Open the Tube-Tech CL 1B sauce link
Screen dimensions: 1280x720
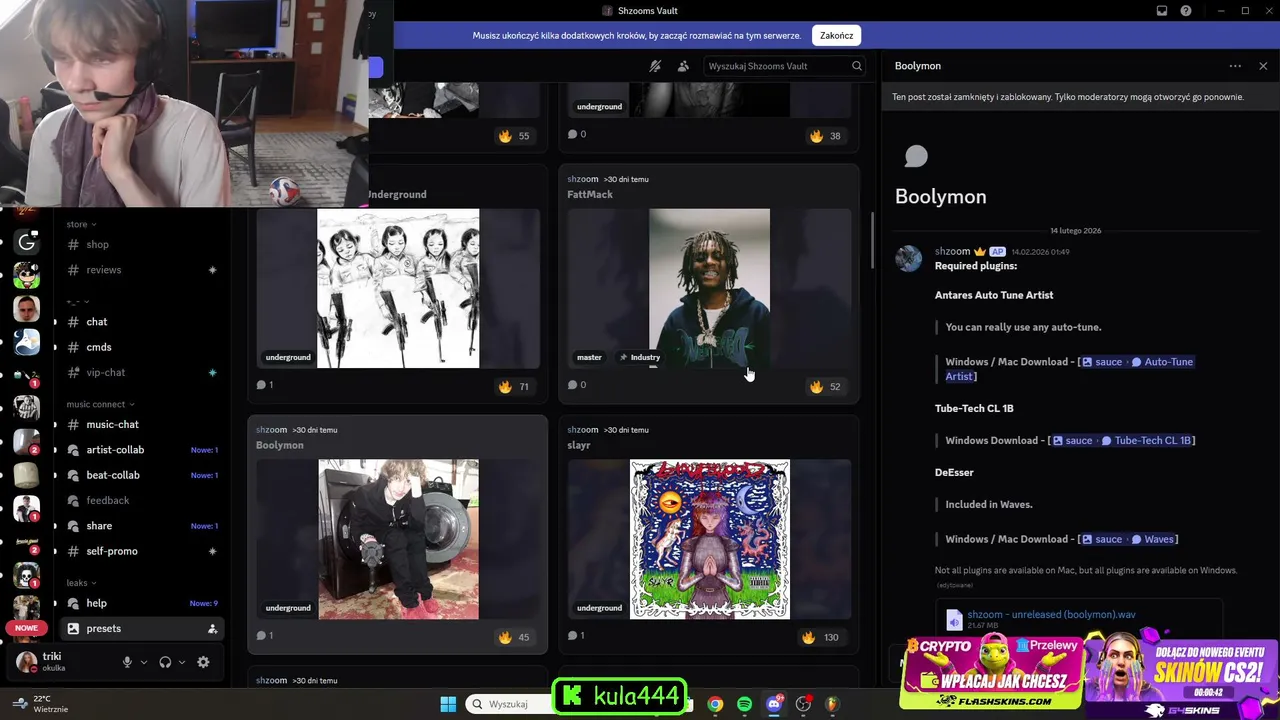tap(1123, 440)
